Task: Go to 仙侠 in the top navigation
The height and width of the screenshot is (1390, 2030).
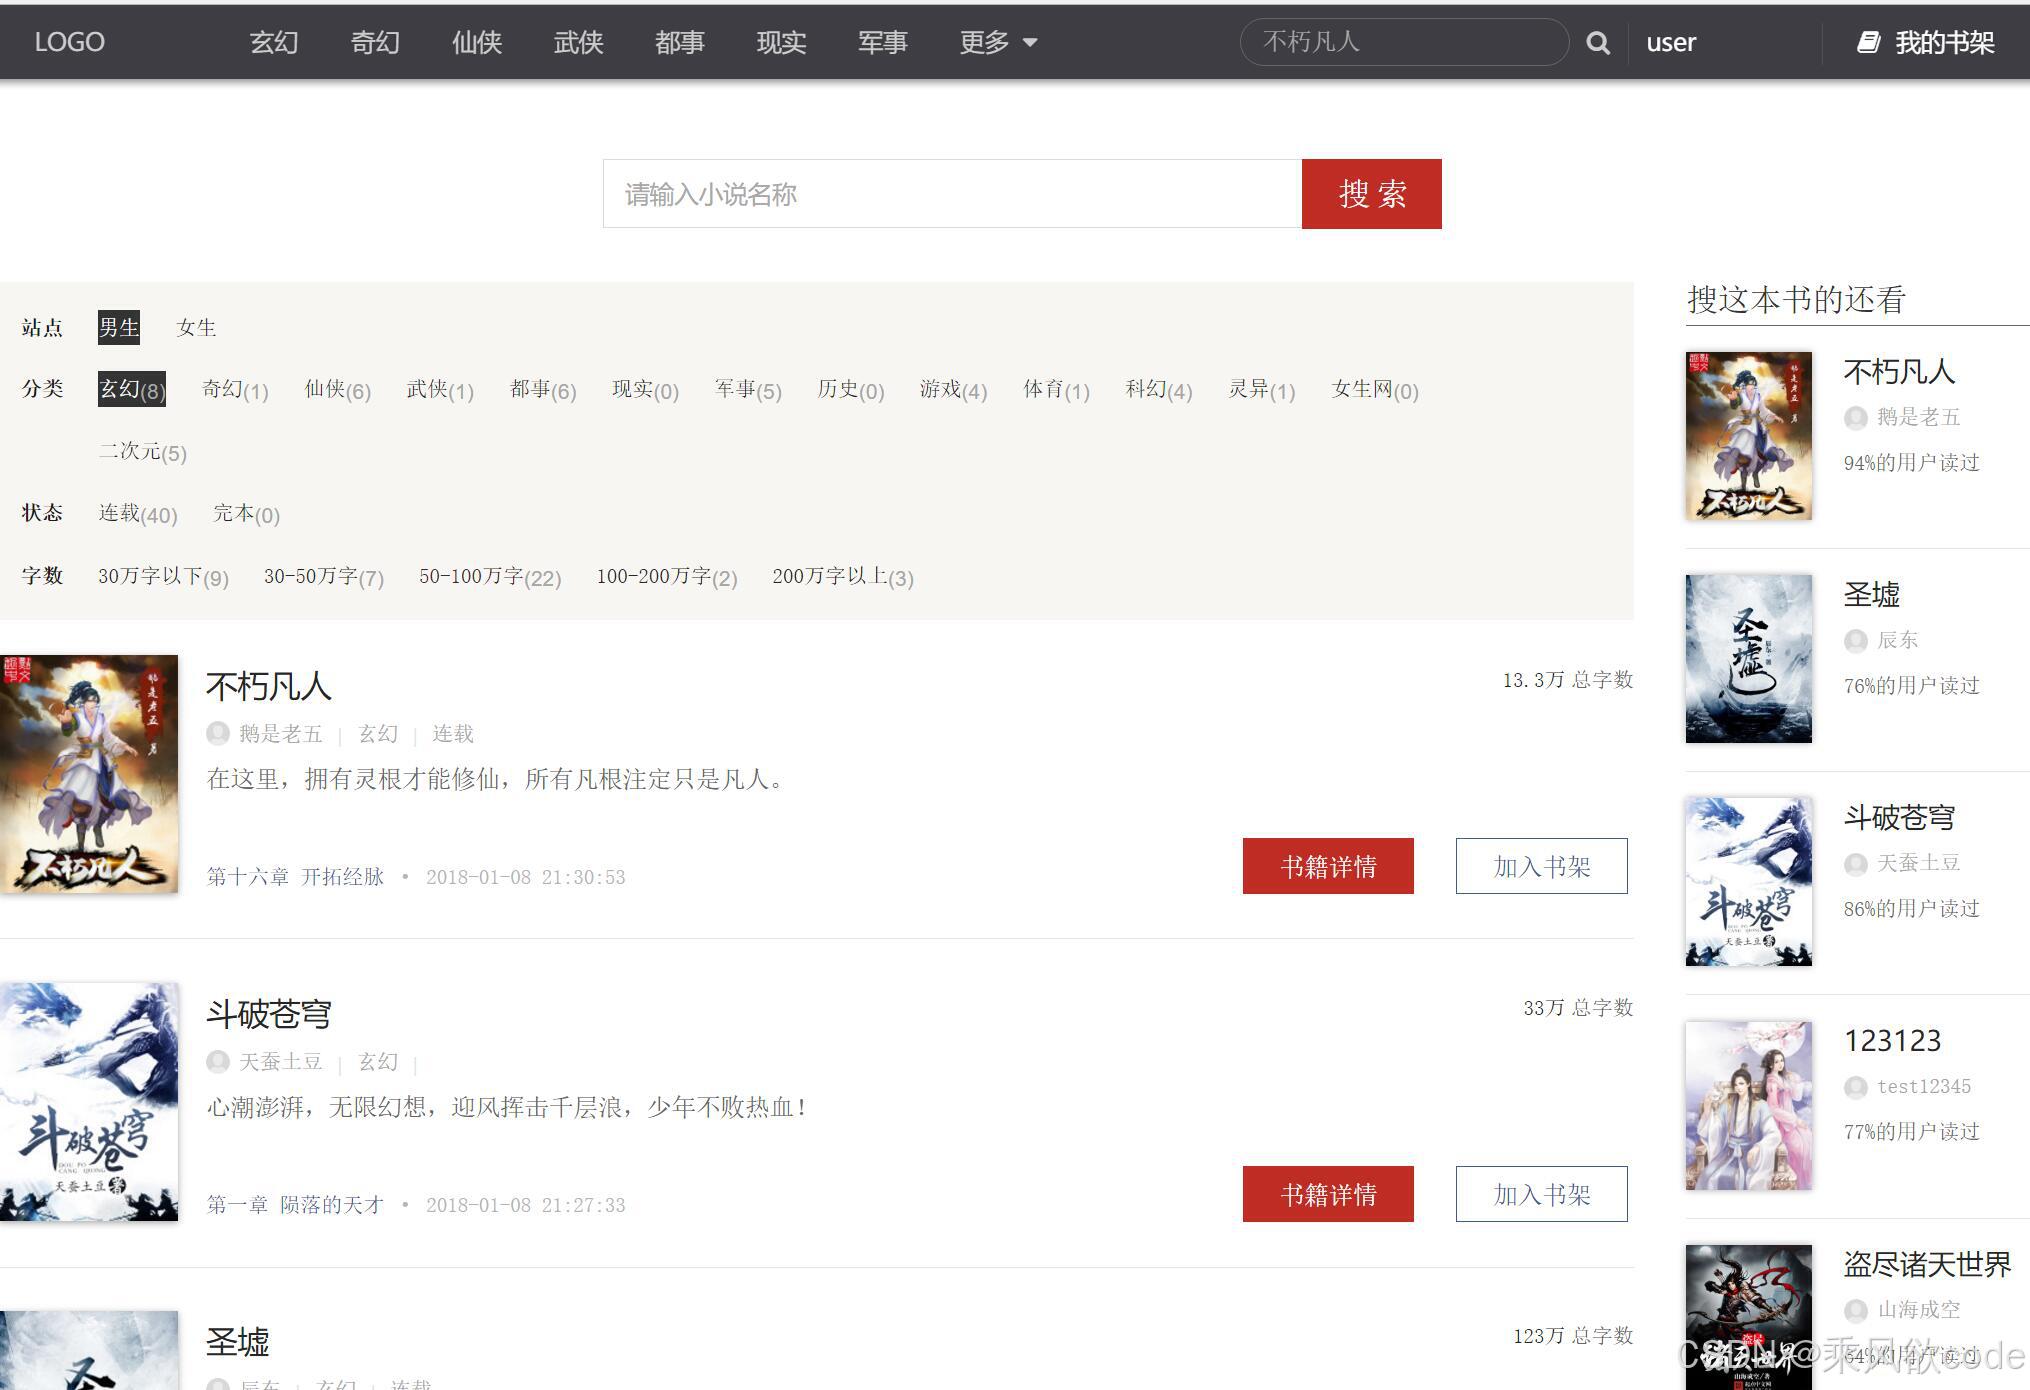Action: 477,42
